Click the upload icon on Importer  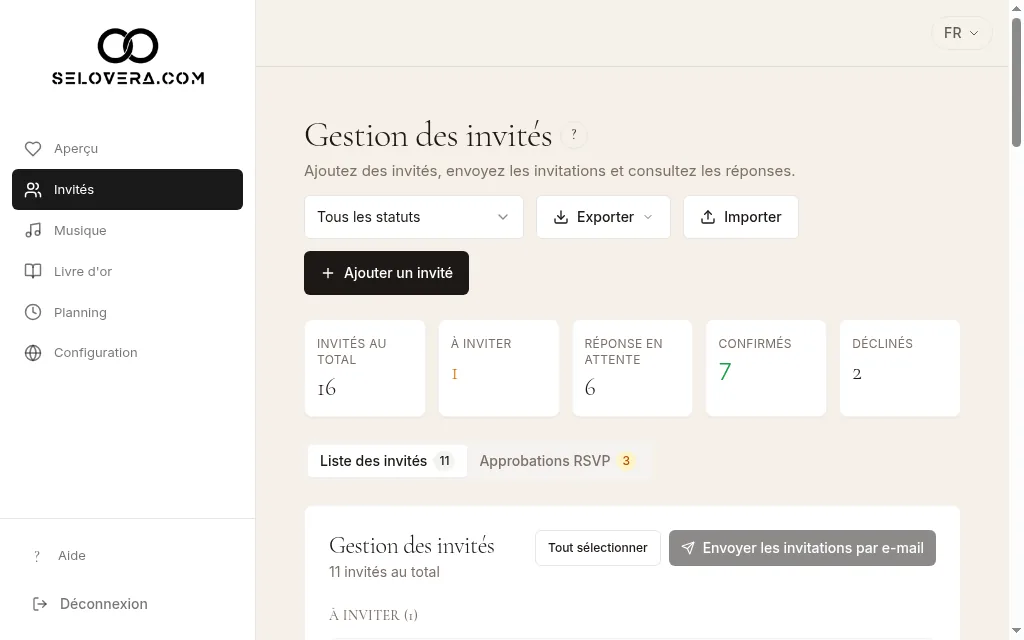(708, 217)
